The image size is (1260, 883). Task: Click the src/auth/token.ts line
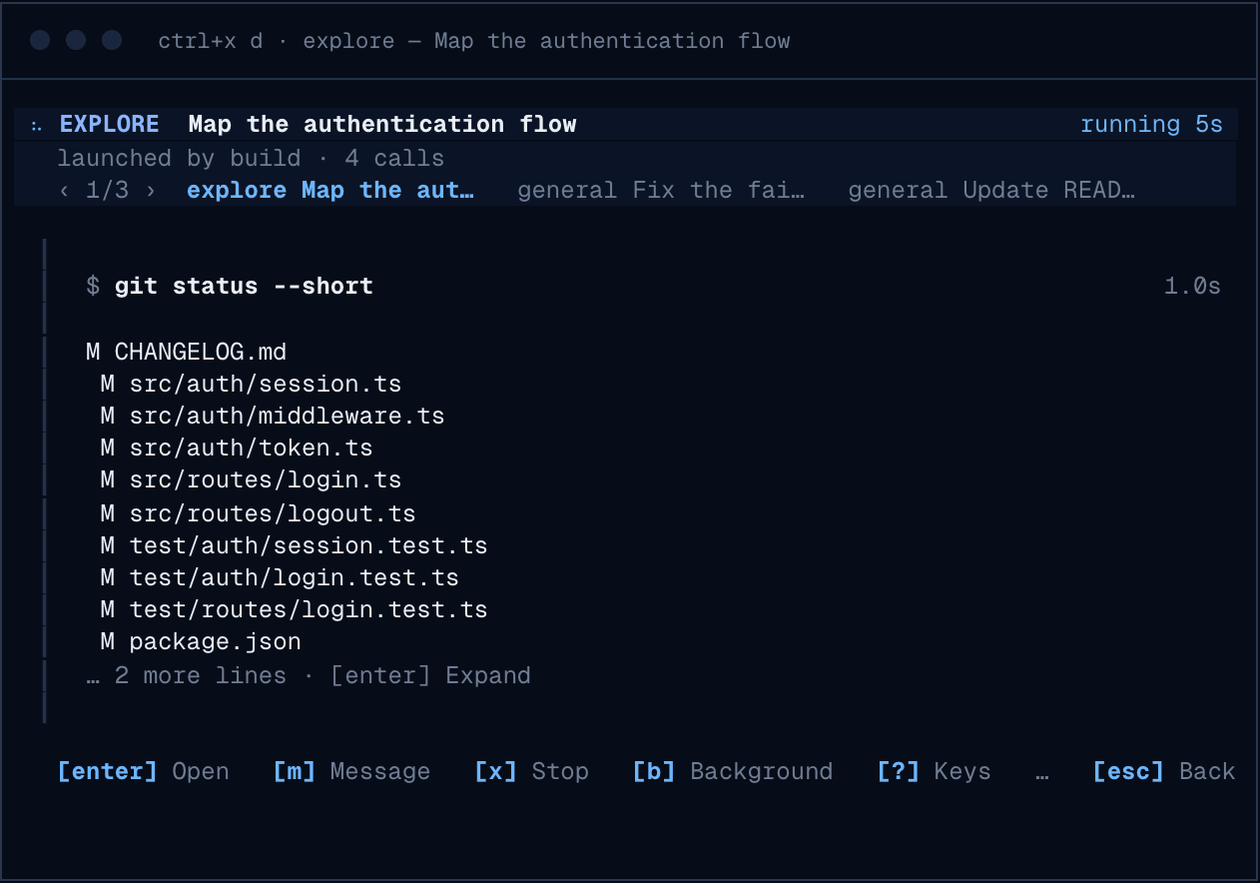tap(236, 448)
